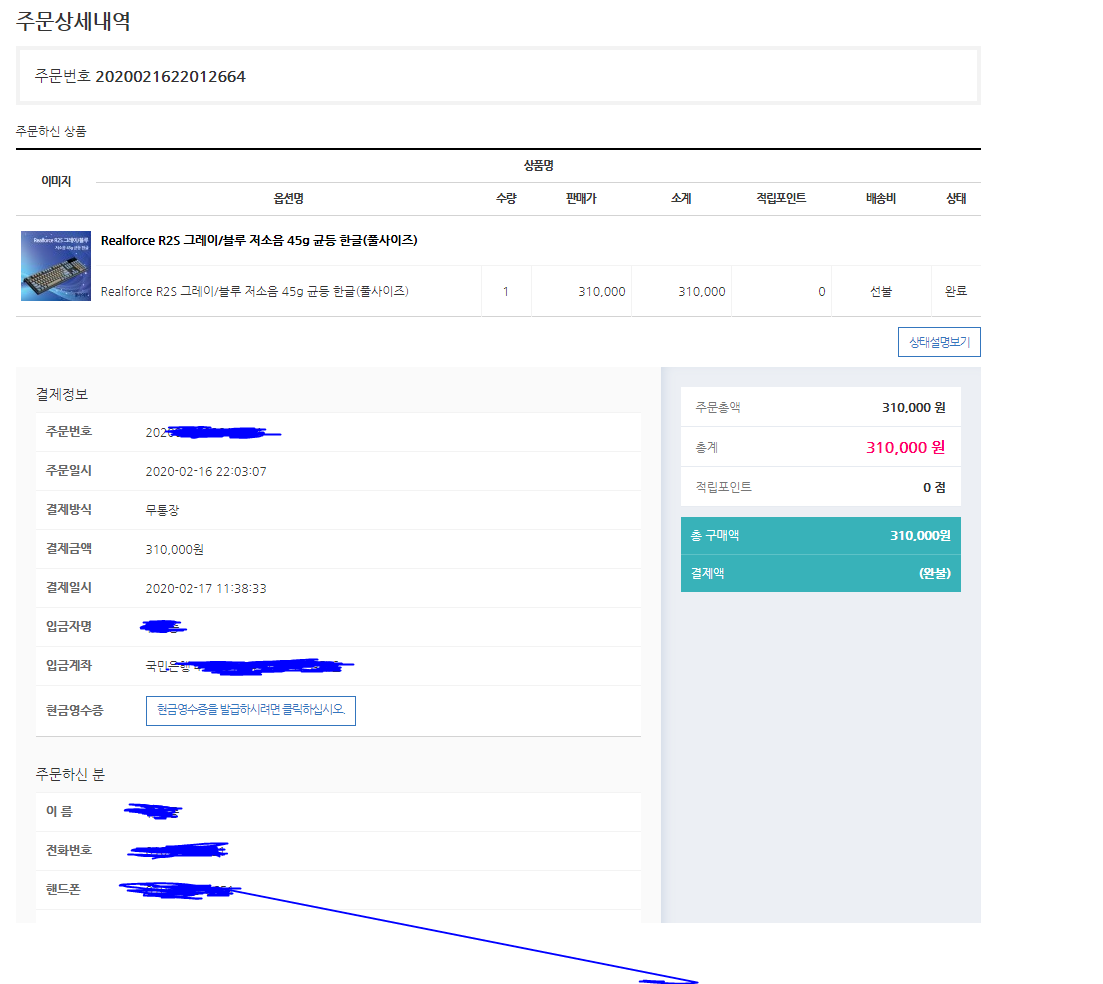
Task: Click the 옵션명 column header
Action: click(x=288, y=199)
